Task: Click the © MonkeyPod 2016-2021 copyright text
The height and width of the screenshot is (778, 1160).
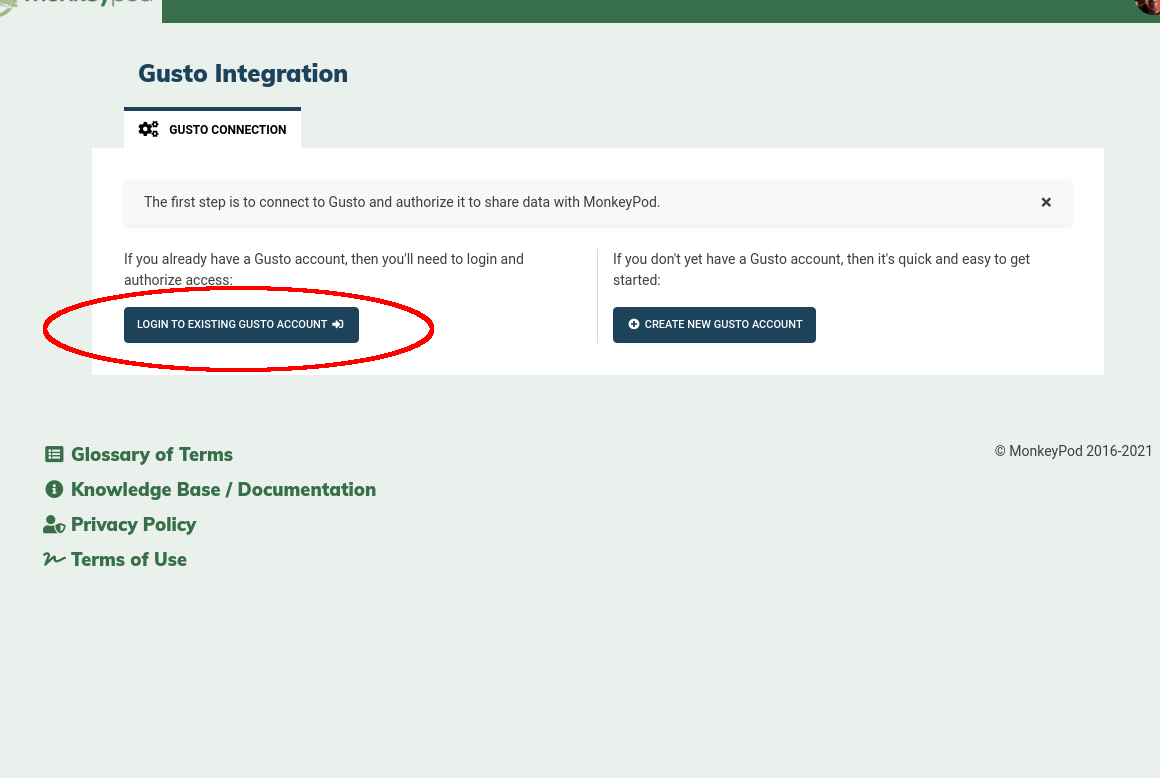Action: (x=1073, y=451)
